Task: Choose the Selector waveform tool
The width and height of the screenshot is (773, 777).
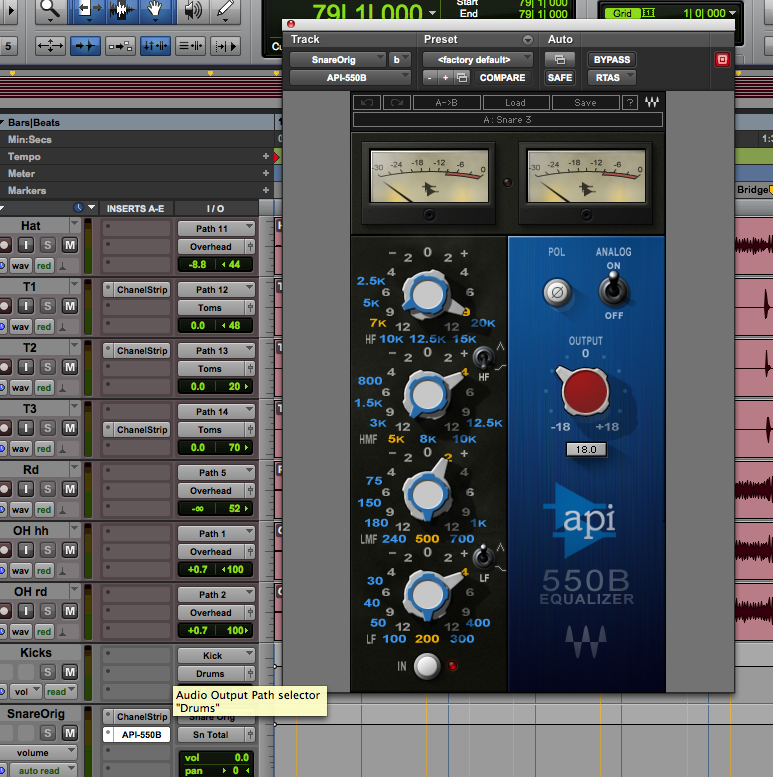Action: tap(121, 11)
